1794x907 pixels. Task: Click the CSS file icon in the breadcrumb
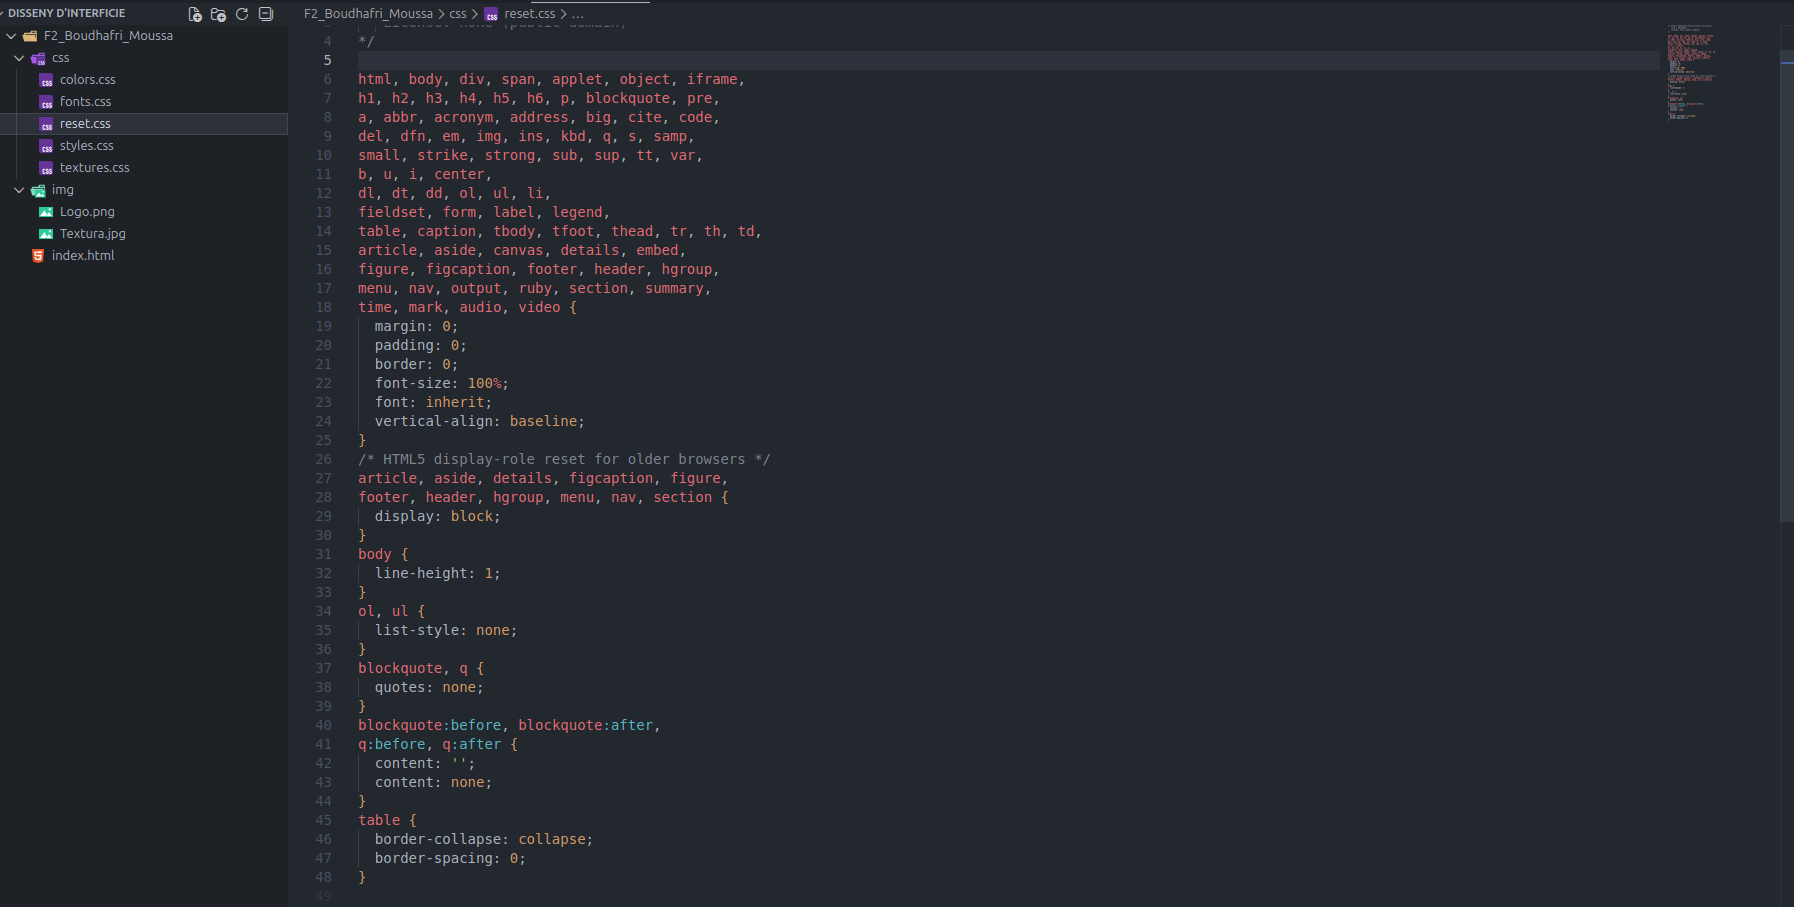coord(491,15)
